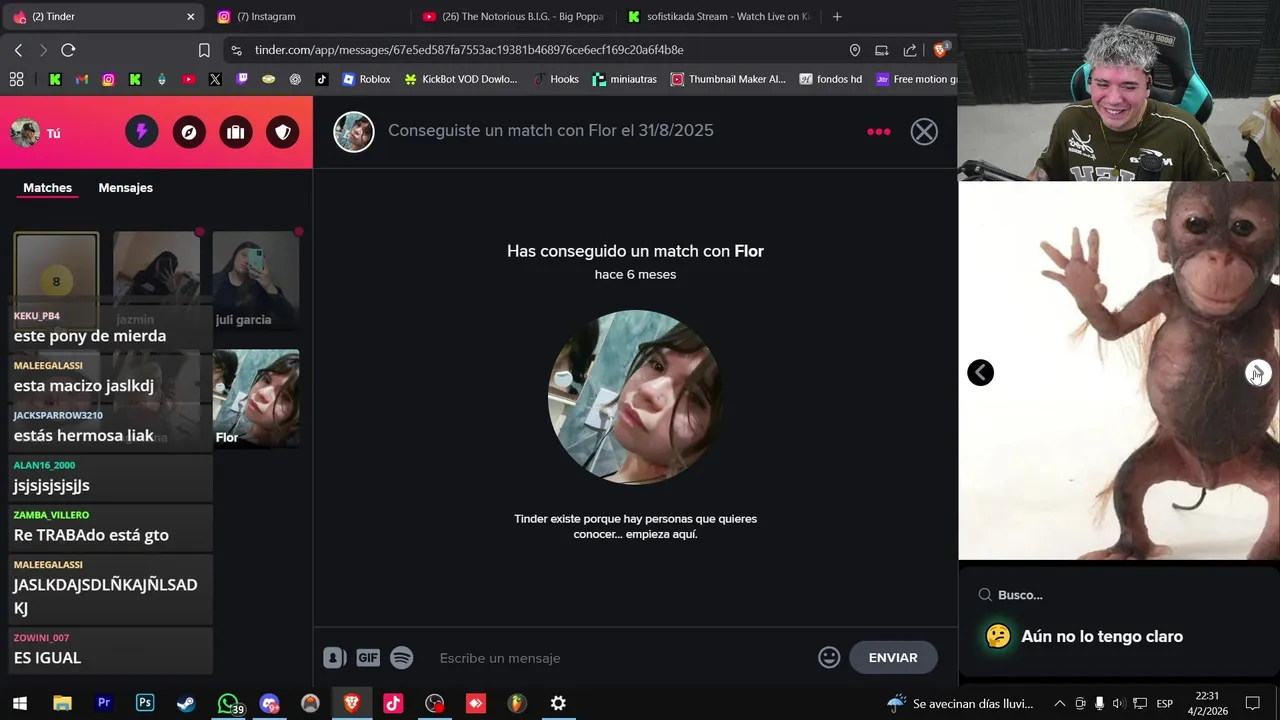Open the KickBot VOD Downloader bookmark
1280x720 pixels.
(461, 79)
